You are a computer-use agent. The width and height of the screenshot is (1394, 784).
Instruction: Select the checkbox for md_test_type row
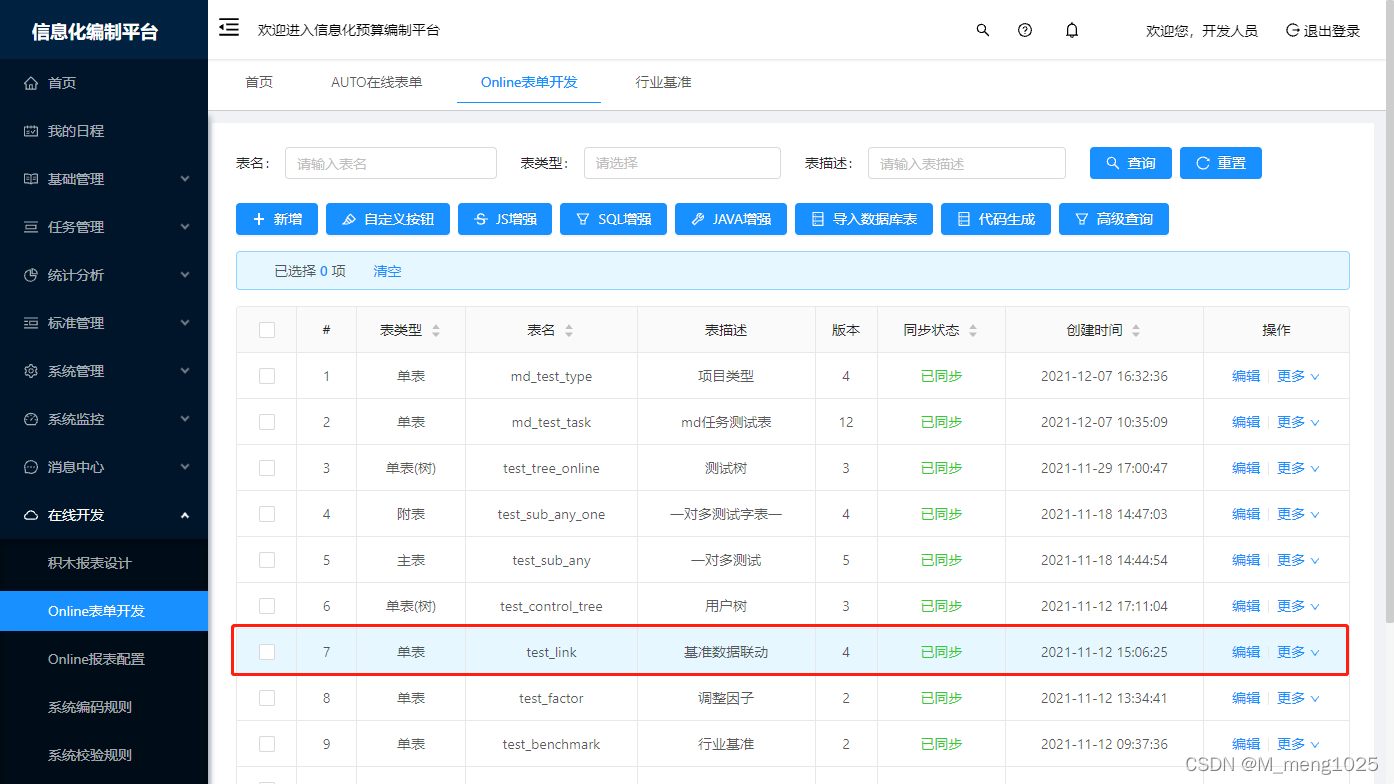tap(265, 375)
